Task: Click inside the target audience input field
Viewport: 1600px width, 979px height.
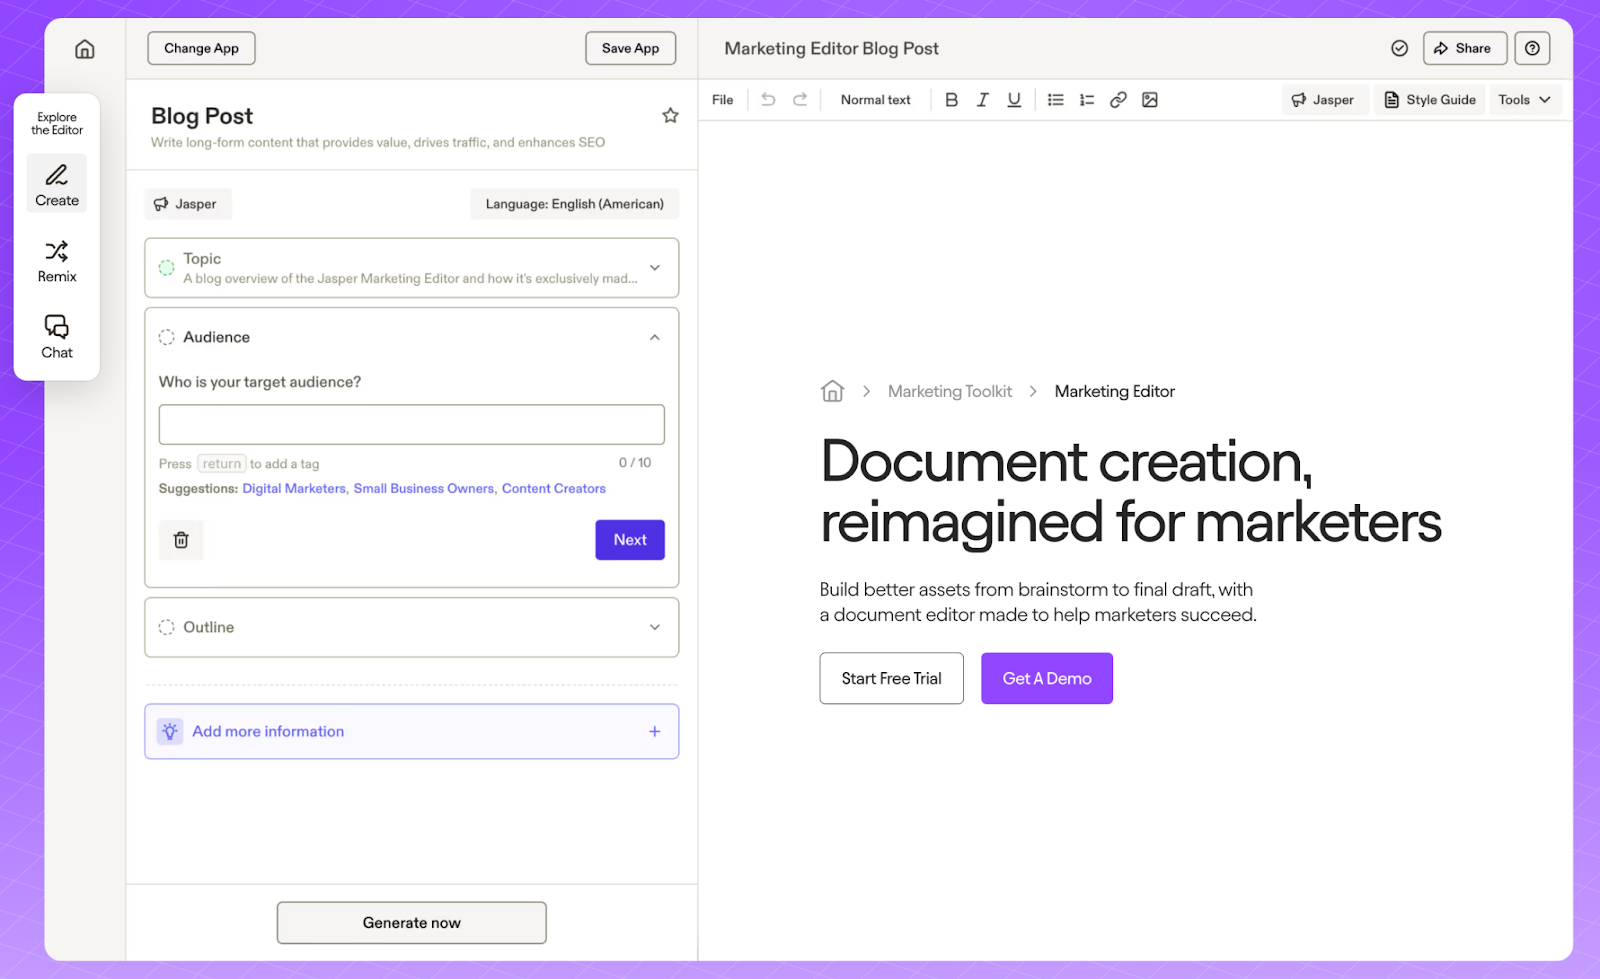Action: (411, 424)
